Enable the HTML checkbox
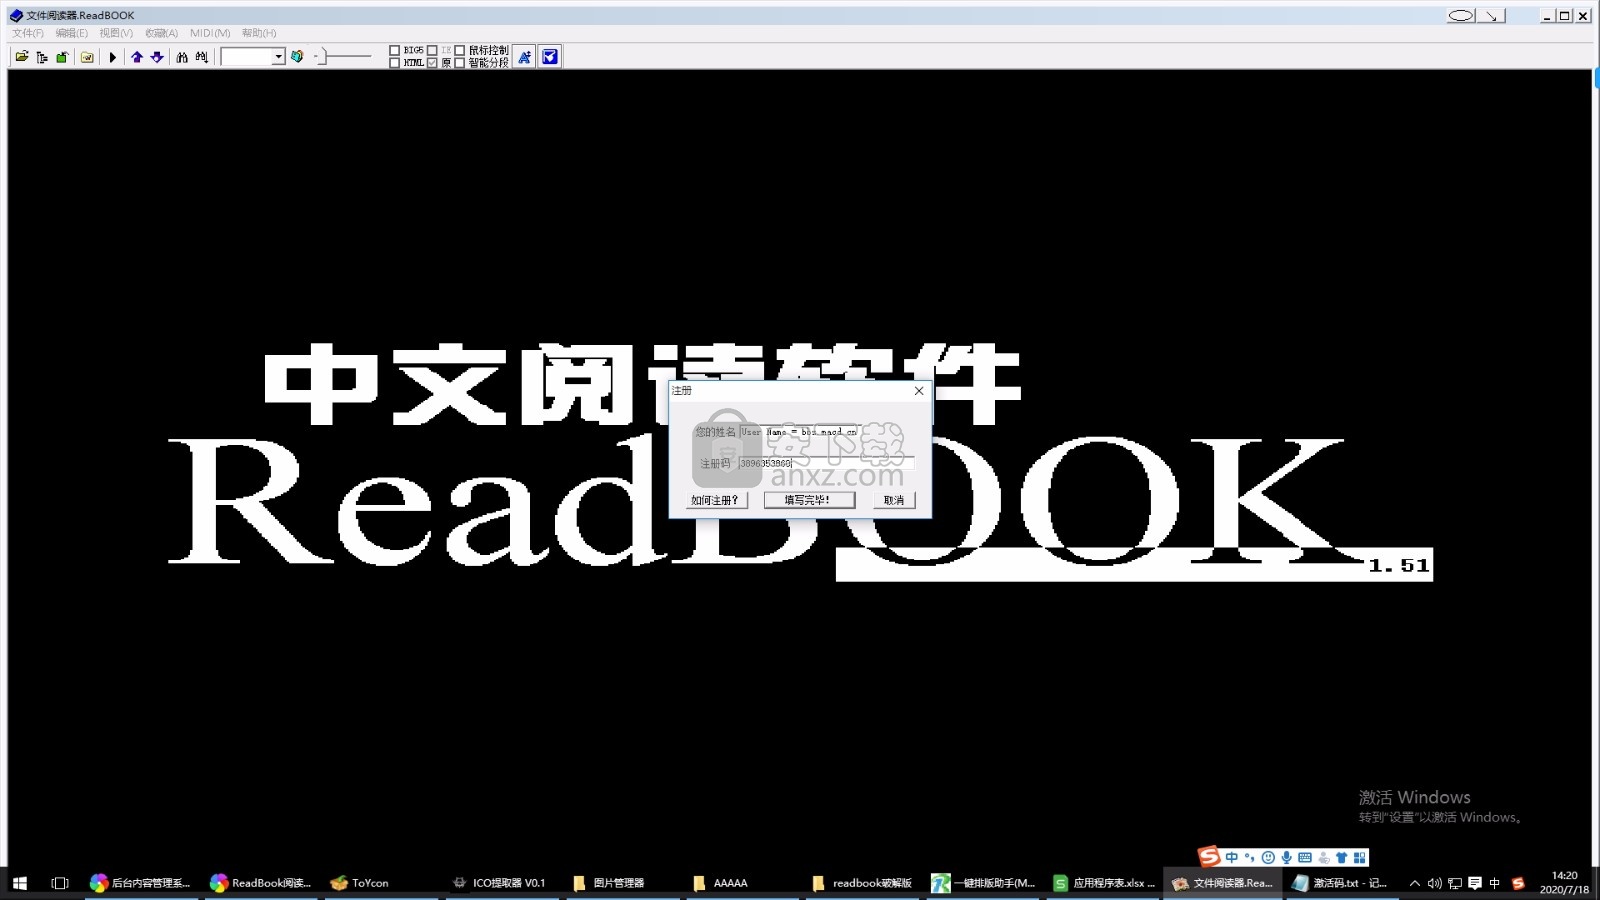The height and width of the screenshot is (900, 1600). click(394, 62)
